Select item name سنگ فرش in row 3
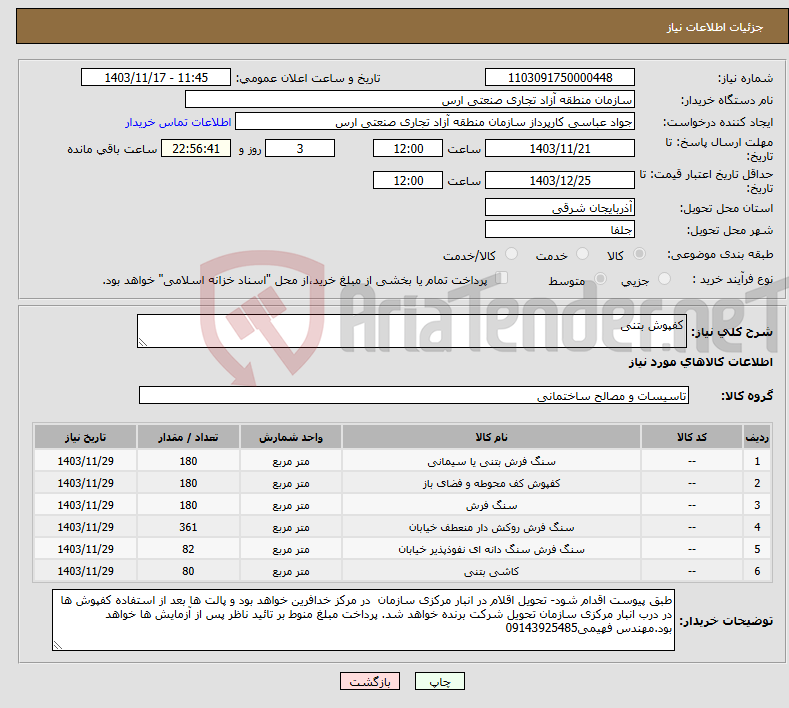 pyautogui.click(x=491, y=505)
